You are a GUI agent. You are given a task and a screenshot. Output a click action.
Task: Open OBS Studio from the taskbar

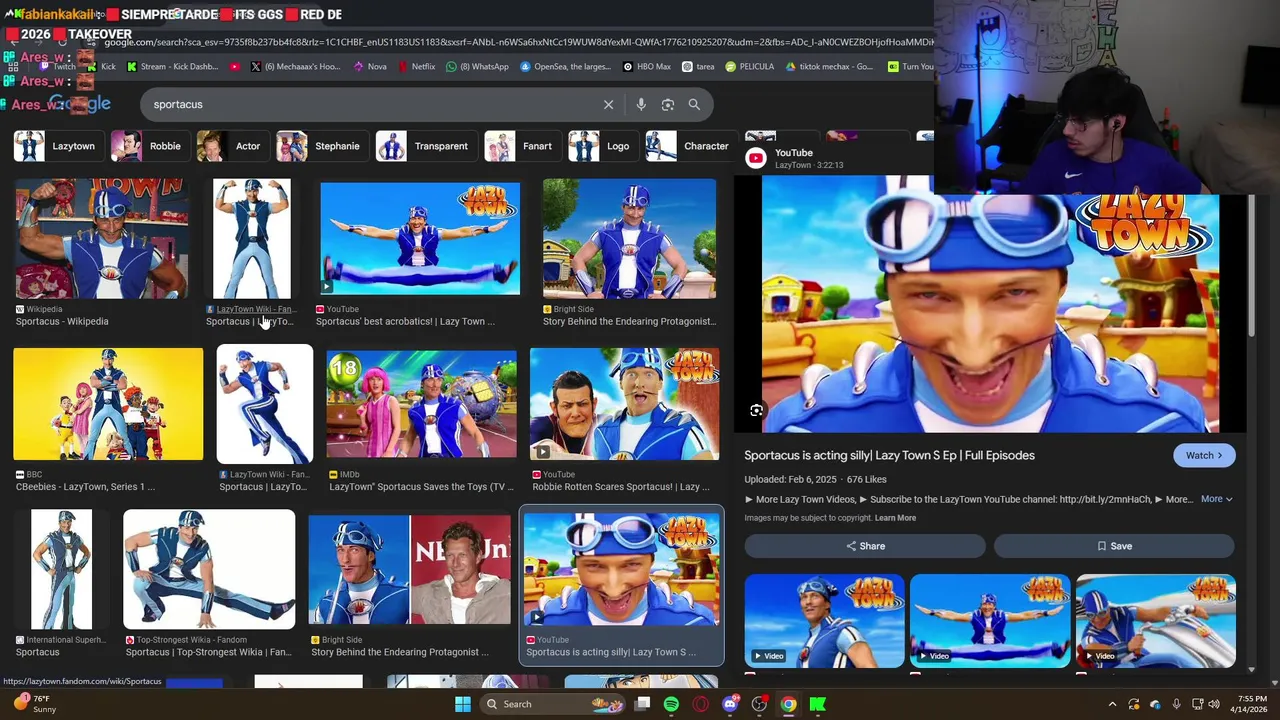tap(759, 704)
